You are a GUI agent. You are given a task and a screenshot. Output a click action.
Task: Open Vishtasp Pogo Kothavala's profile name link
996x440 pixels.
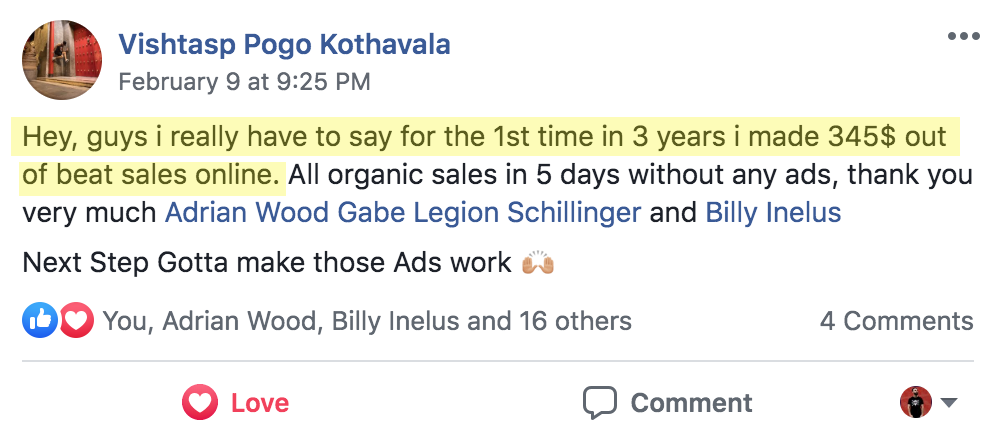285,45
